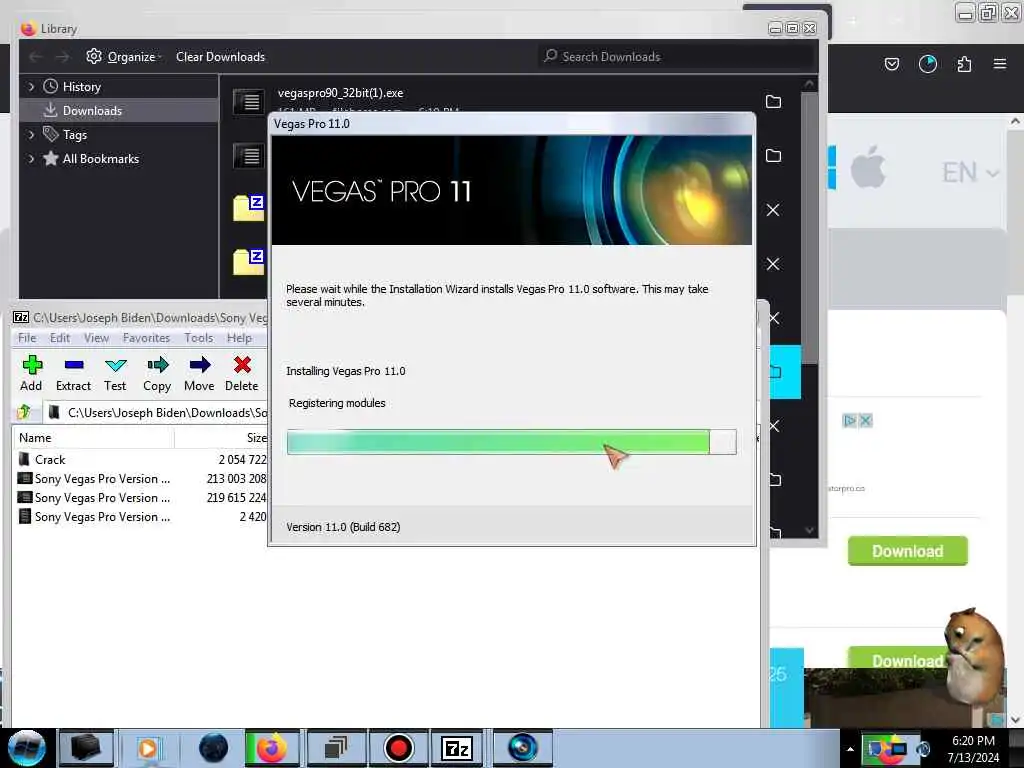Viewport: 1024px width, 768px height.
Task: Click the Windows Start orb
Action: 27,748
